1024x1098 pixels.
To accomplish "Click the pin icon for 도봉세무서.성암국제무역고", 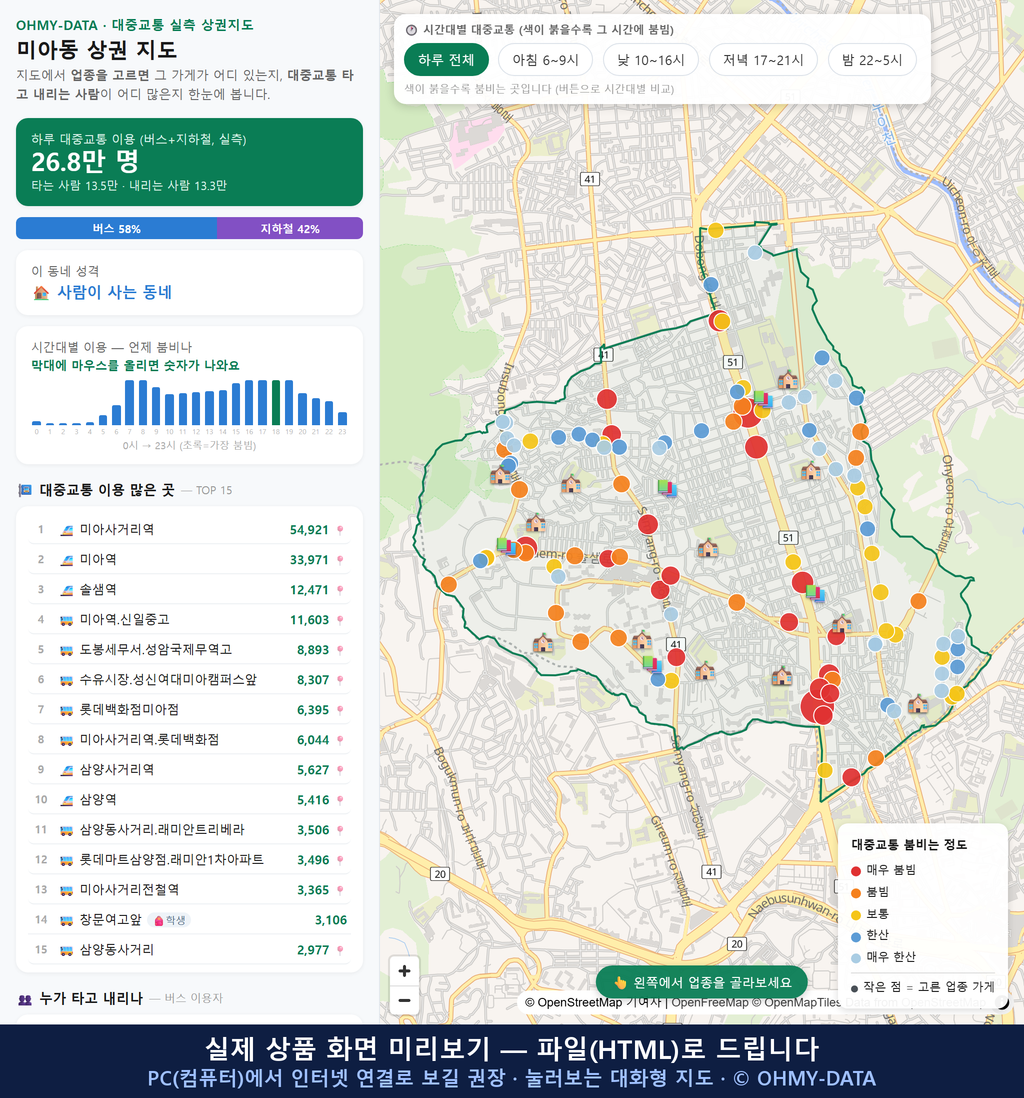I will point(340,650).
